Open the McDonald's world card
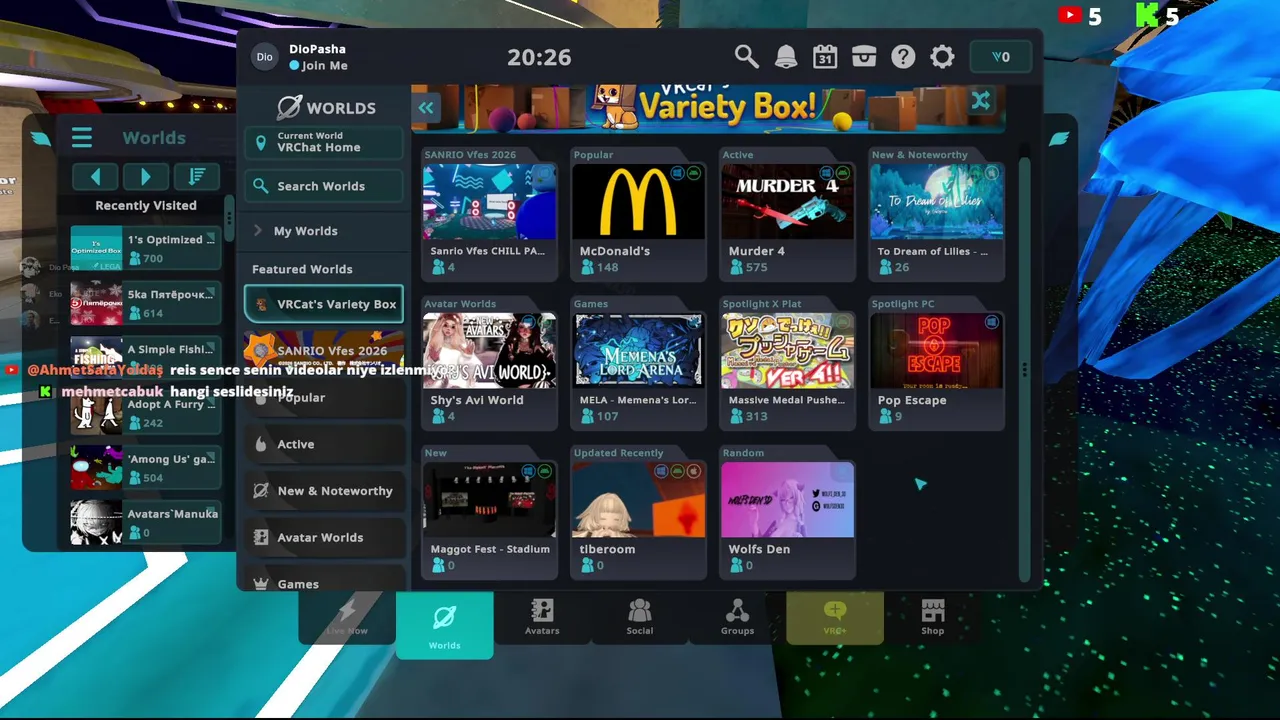The height and width of the screenshot is (720, 1280). click(638, 221)
